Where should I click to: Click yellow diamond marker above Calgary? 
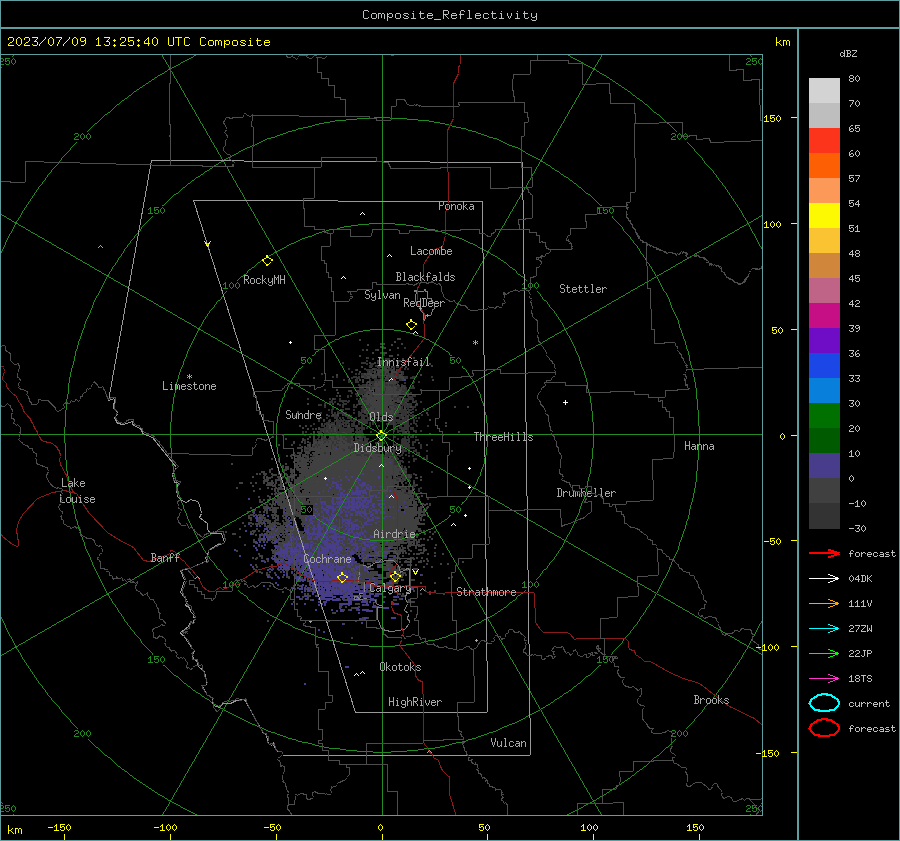pos(395,576)
